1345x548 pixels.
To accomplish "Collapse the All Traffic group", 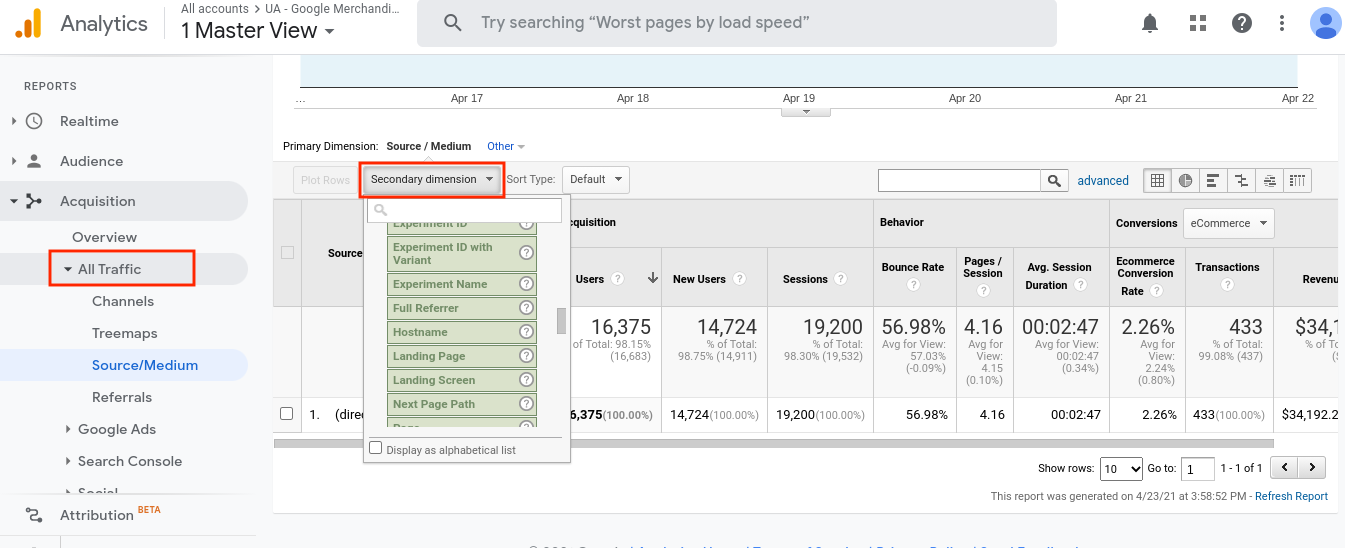I will coord(68,269).
